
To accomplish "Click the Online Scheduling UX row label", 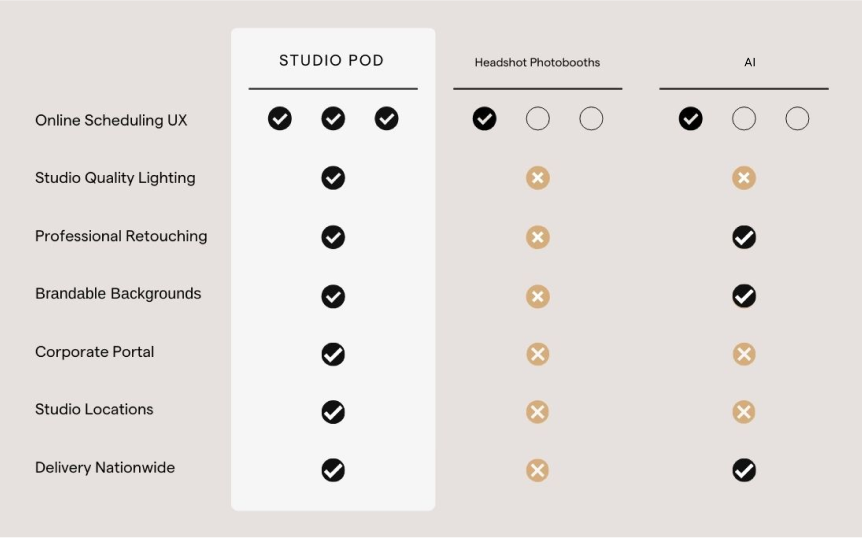I will pyautogui.click(x=111, y=120).
